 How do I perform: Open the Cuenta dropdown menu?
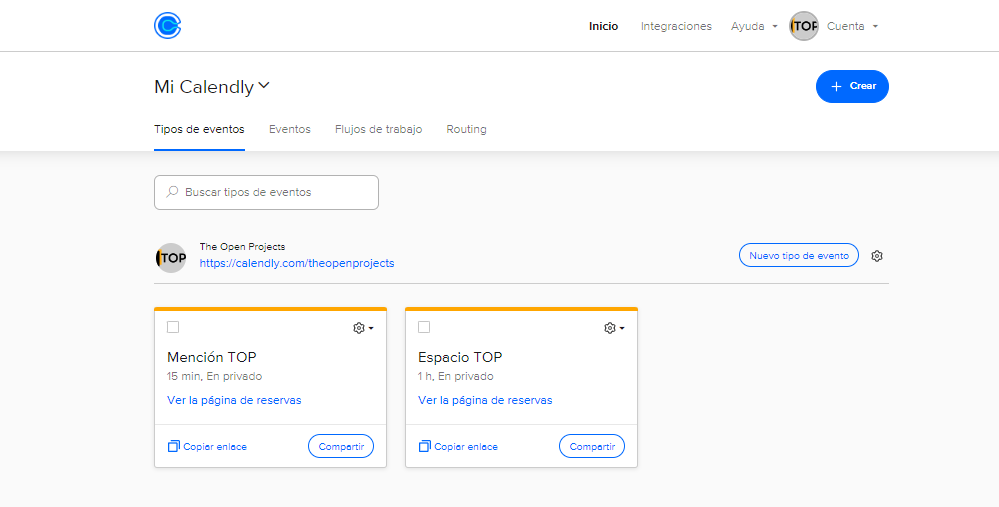[x=852, y=26]
